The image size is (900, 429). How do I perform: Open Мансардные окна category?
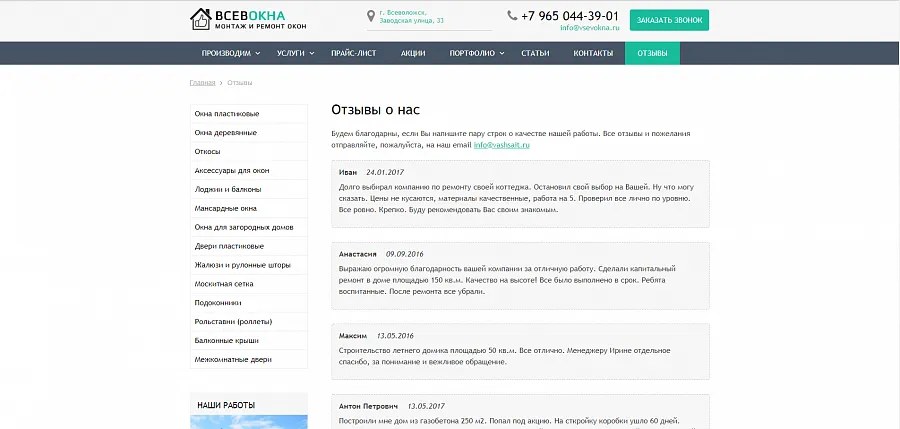click(249, 208)
